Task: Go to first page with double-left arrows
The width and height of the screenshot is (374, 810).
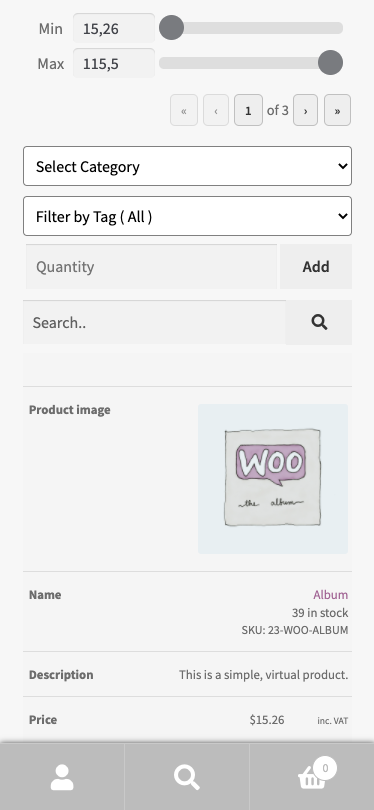Action: (184, 110)
